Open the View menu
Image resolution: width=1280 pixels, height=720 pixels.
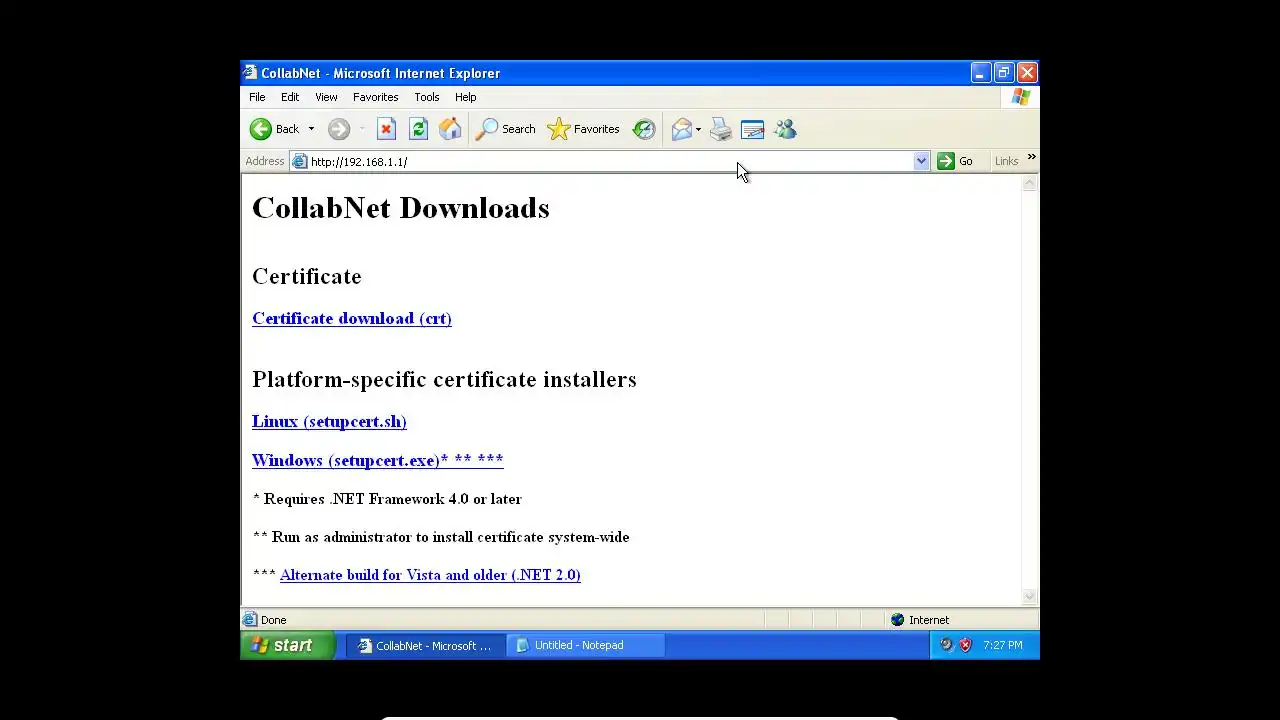pos(326,97)
